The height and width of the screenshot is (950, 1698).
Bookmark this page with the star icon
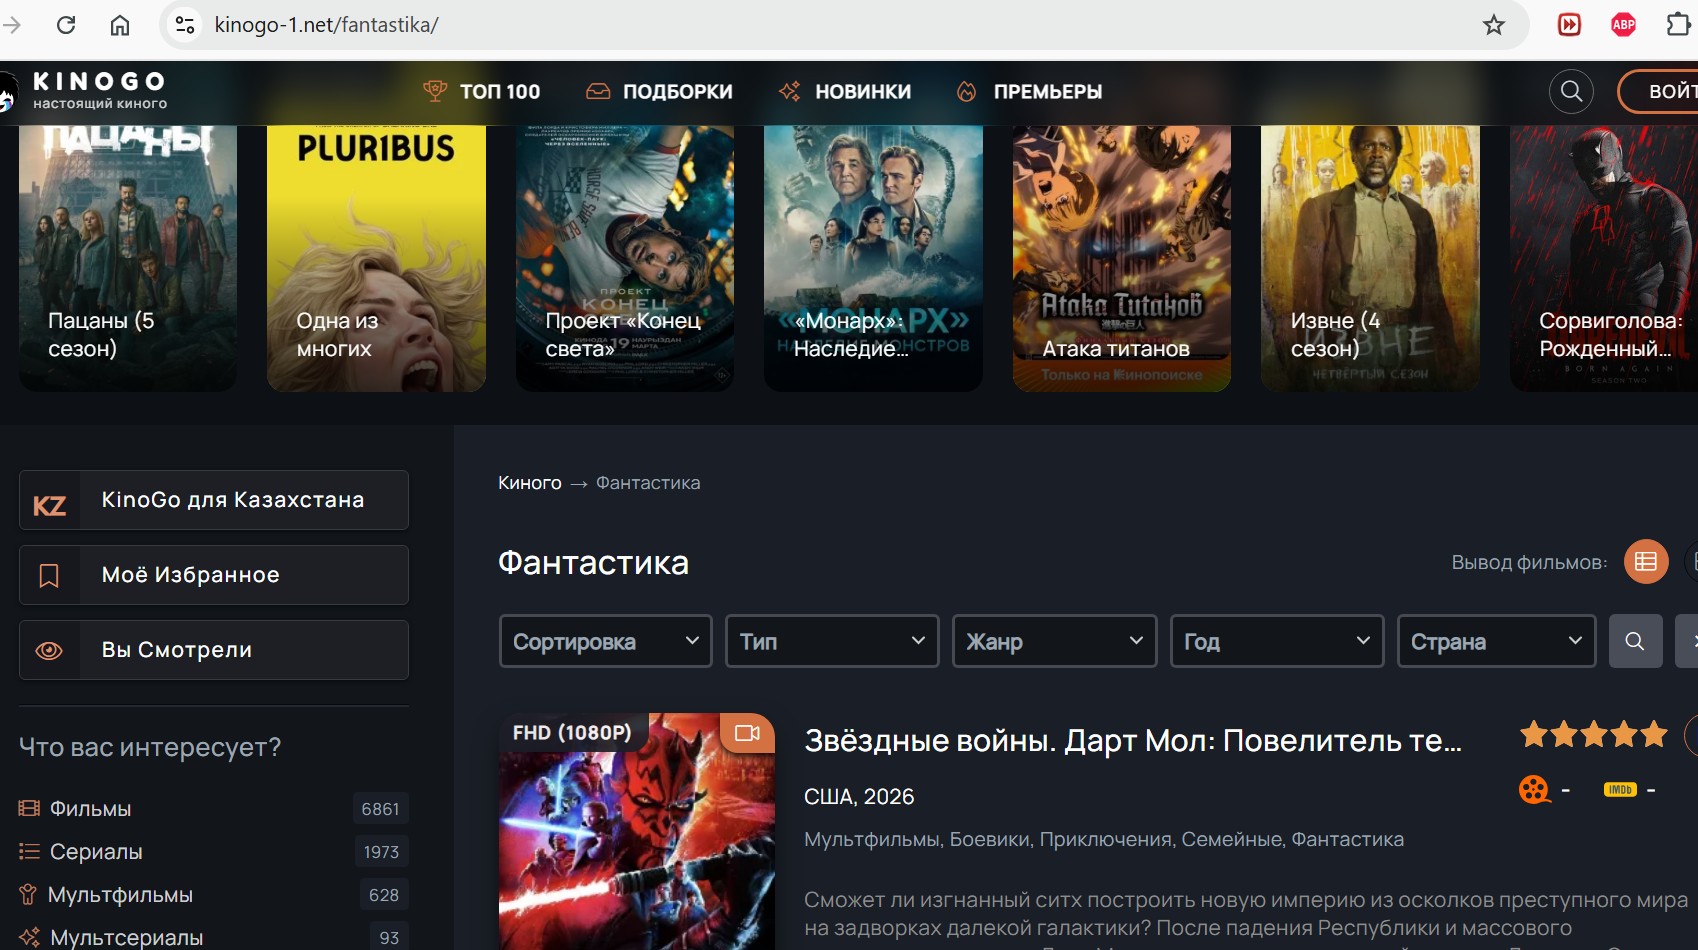(x=1493, y=25)
